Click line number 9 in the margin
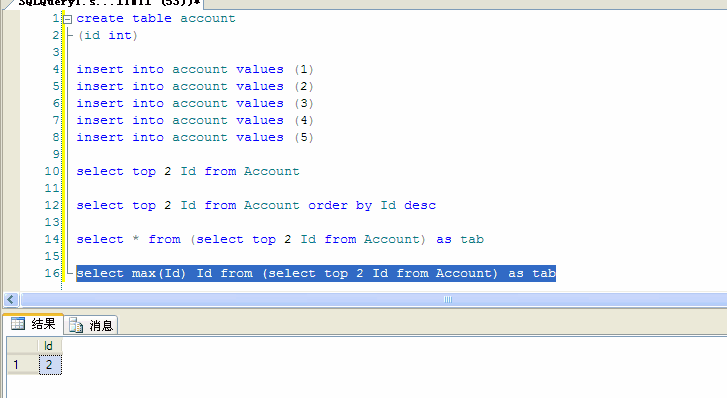The image size is (727, 398). click(56, 154)
